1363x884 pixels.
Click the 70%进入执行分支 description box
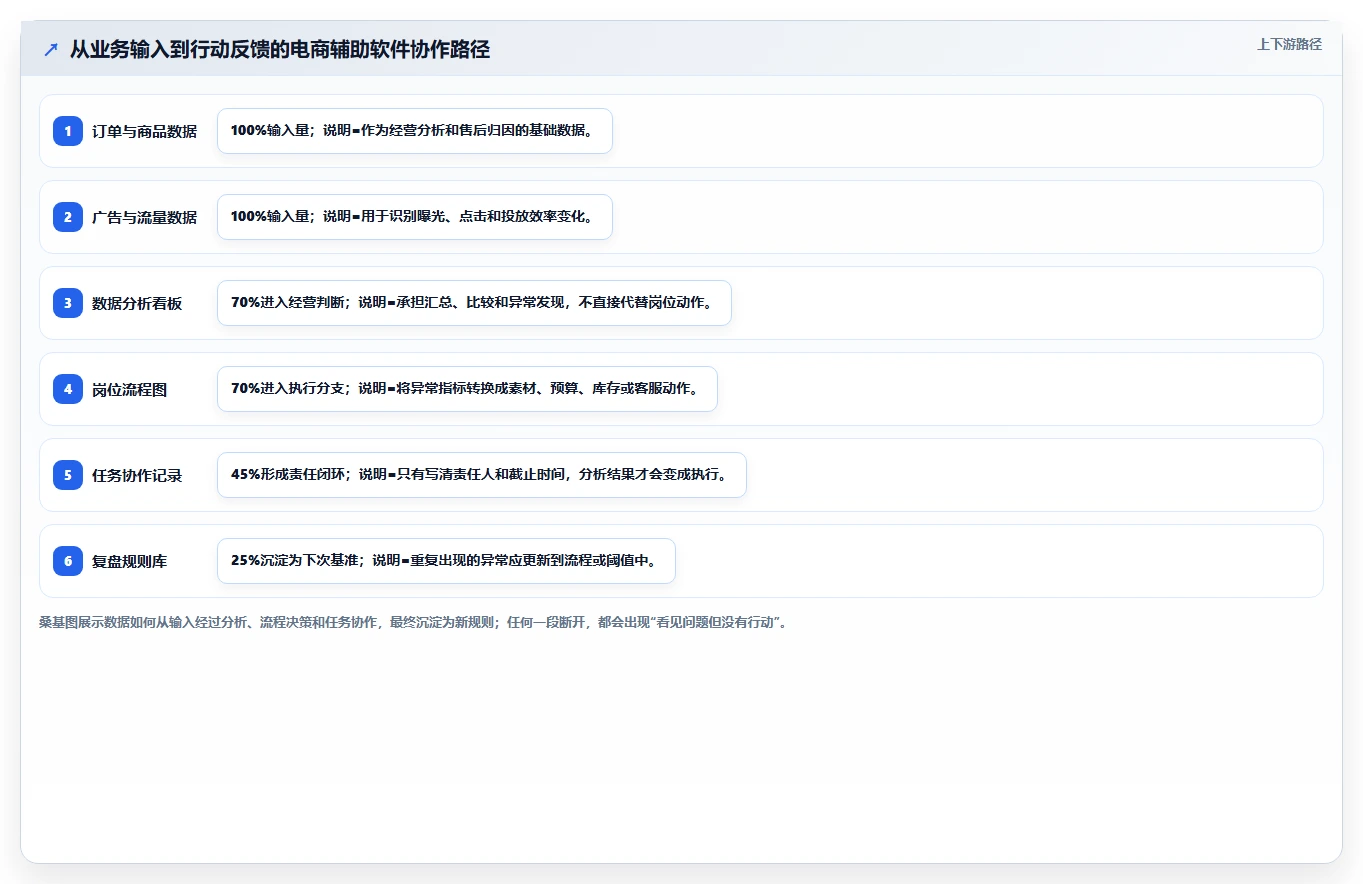467,389
